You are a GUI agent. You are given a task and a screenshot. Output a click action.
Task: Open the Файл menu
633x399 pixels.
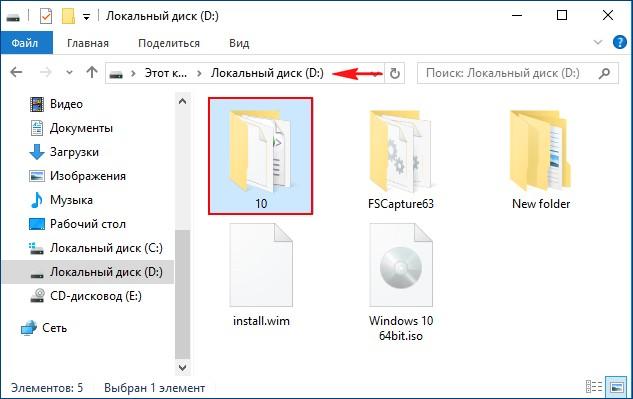(25, 43)
